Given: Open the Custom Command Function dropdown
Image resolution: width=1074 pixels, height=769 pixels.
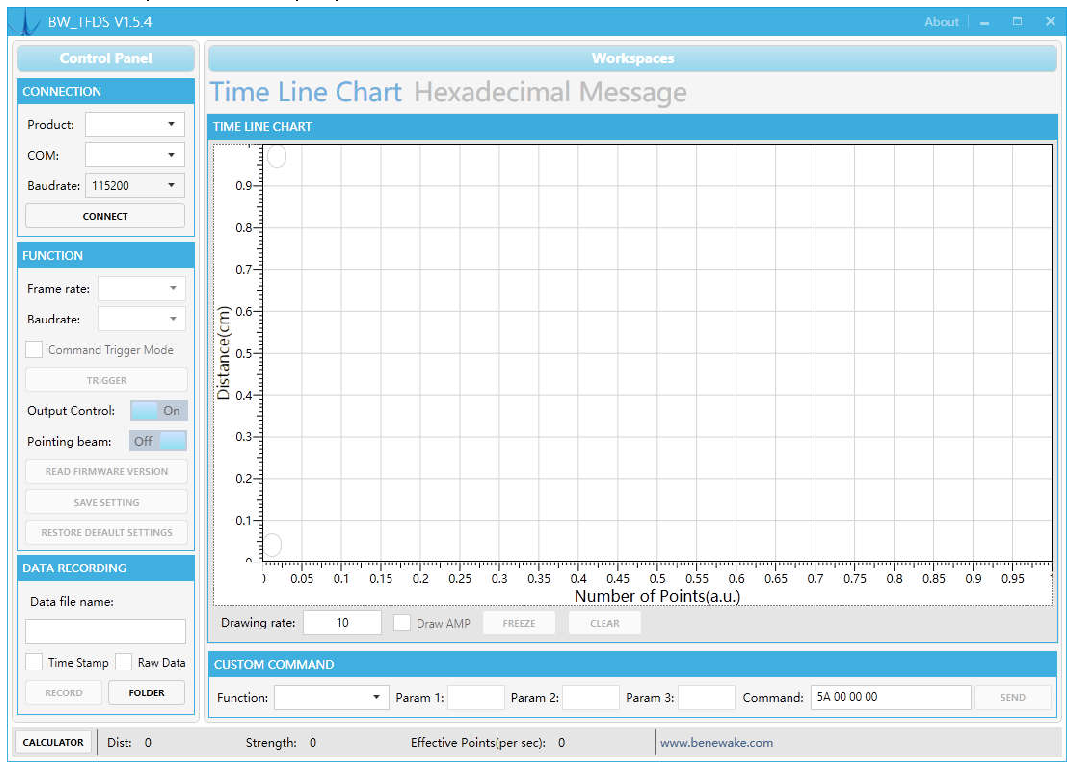Looking at the screenshot, I should coord(332,697).
